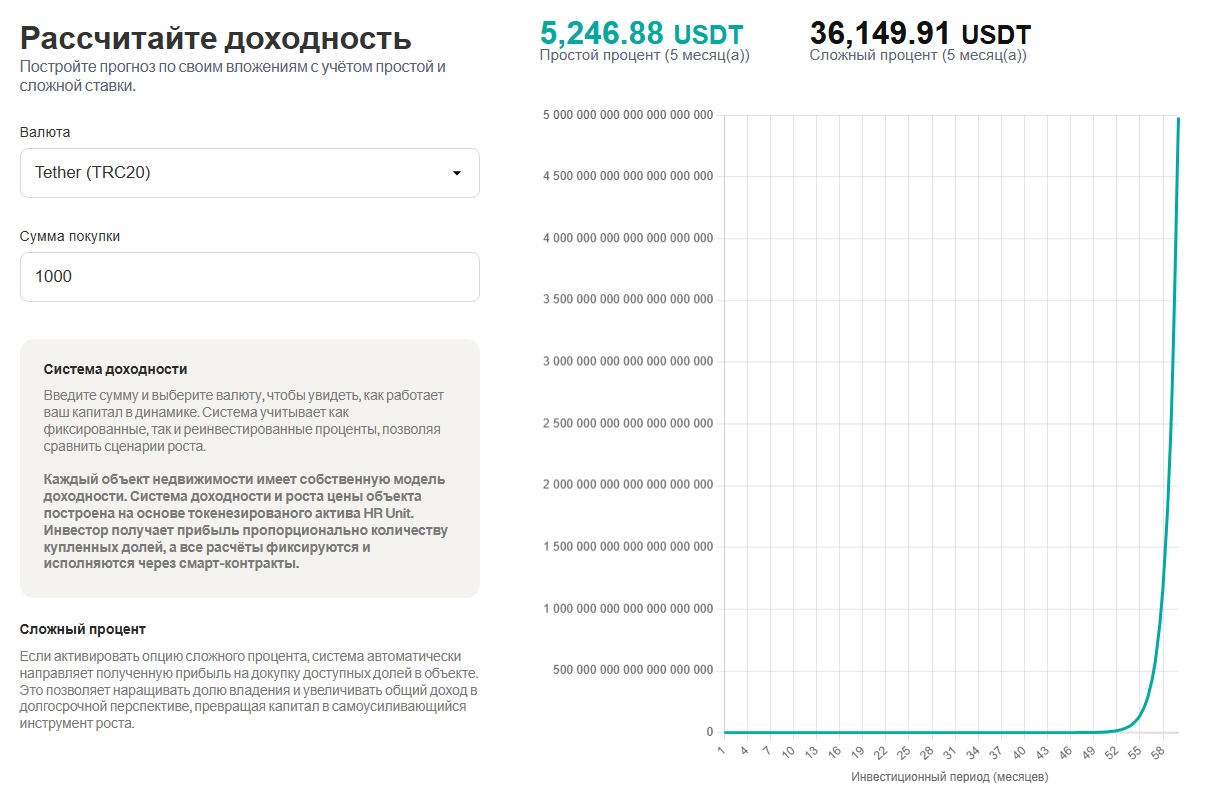Click the Рассчитайте доходность page heading
1205x800 pixels.
215,35
